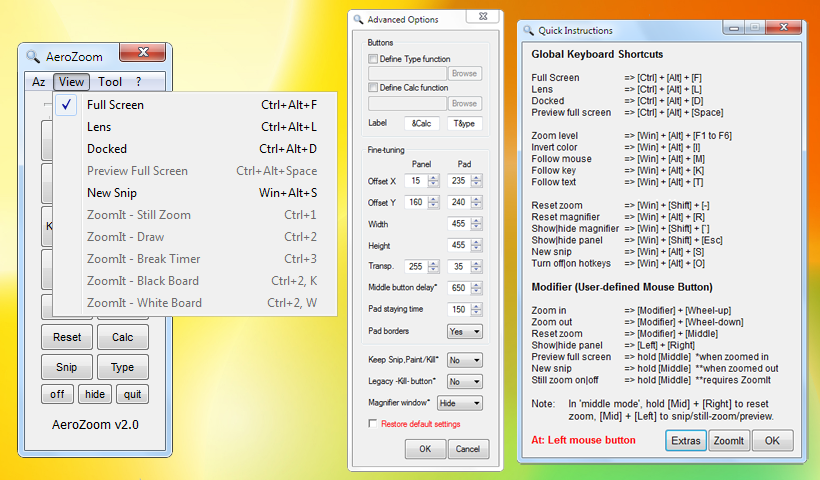820x480 pixels.
Task: Click the off button
Action: click(x=58, y=394)
